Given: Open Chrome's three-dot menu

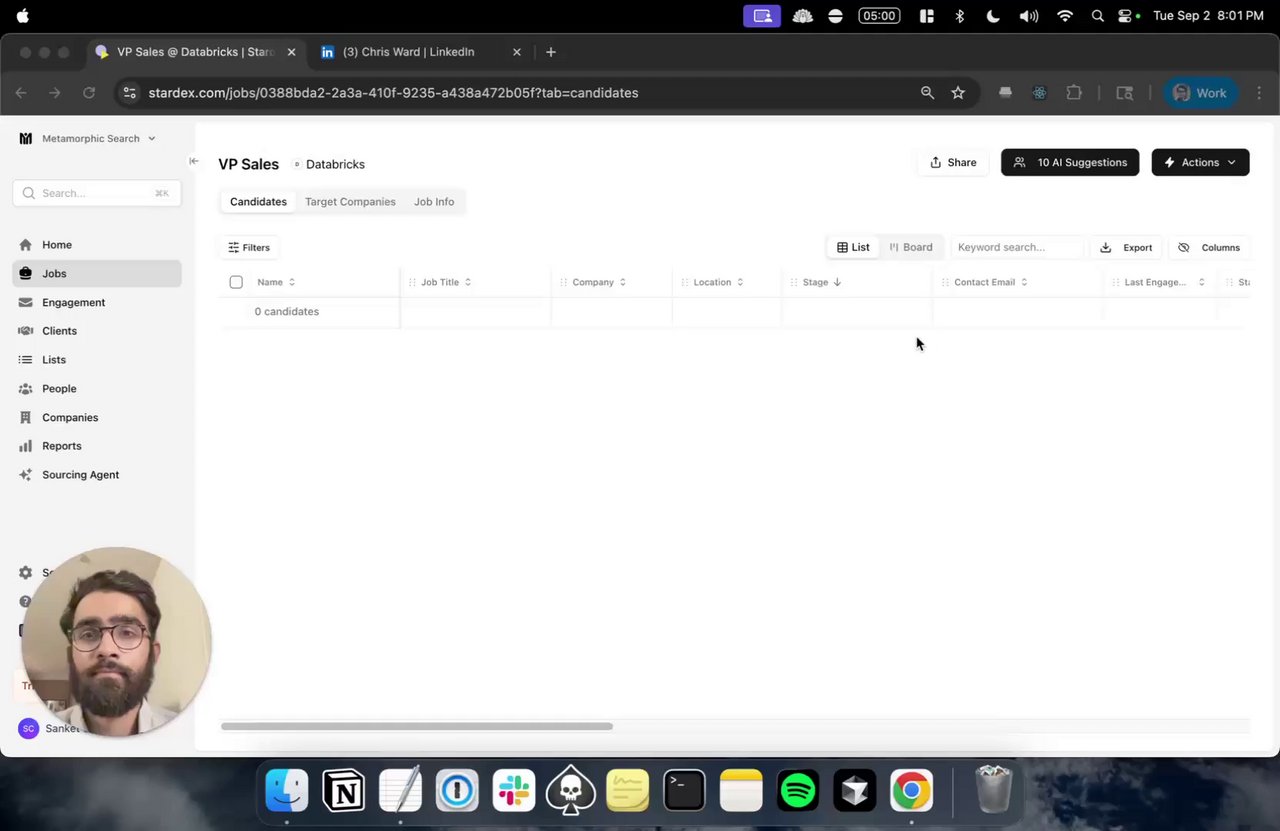Looking at the screenshot, I should 1259,93.
